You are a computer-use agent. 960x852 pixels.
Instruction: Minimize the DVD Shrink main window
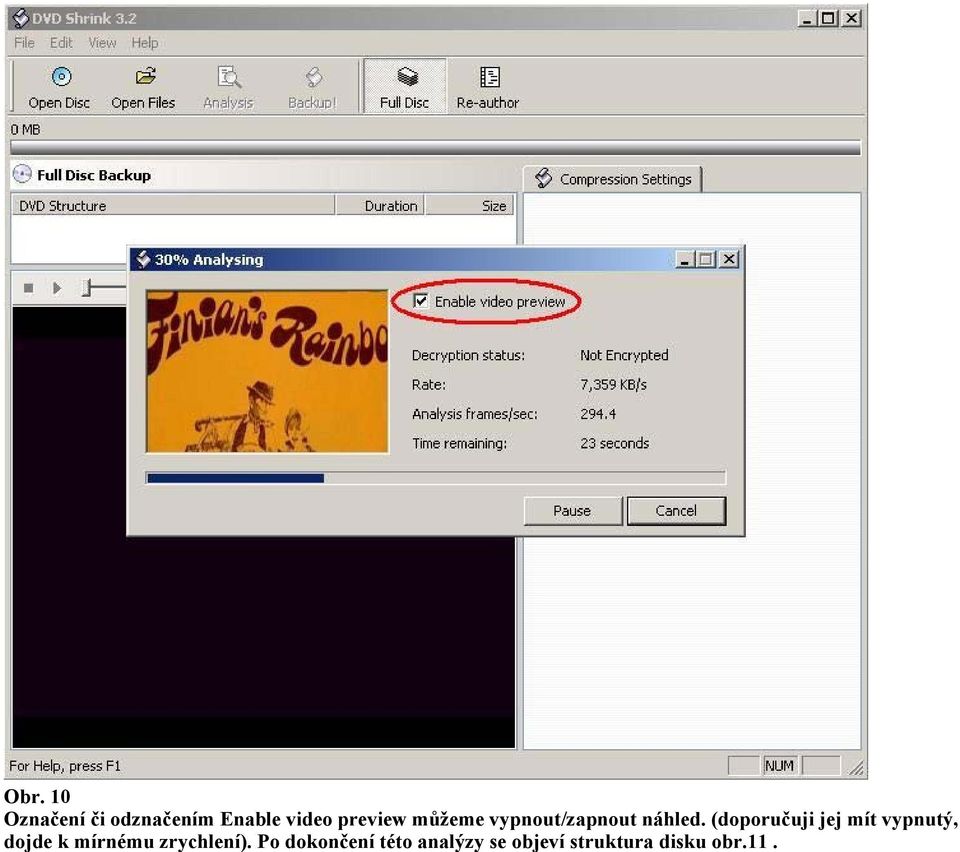[x=807, y=18]
